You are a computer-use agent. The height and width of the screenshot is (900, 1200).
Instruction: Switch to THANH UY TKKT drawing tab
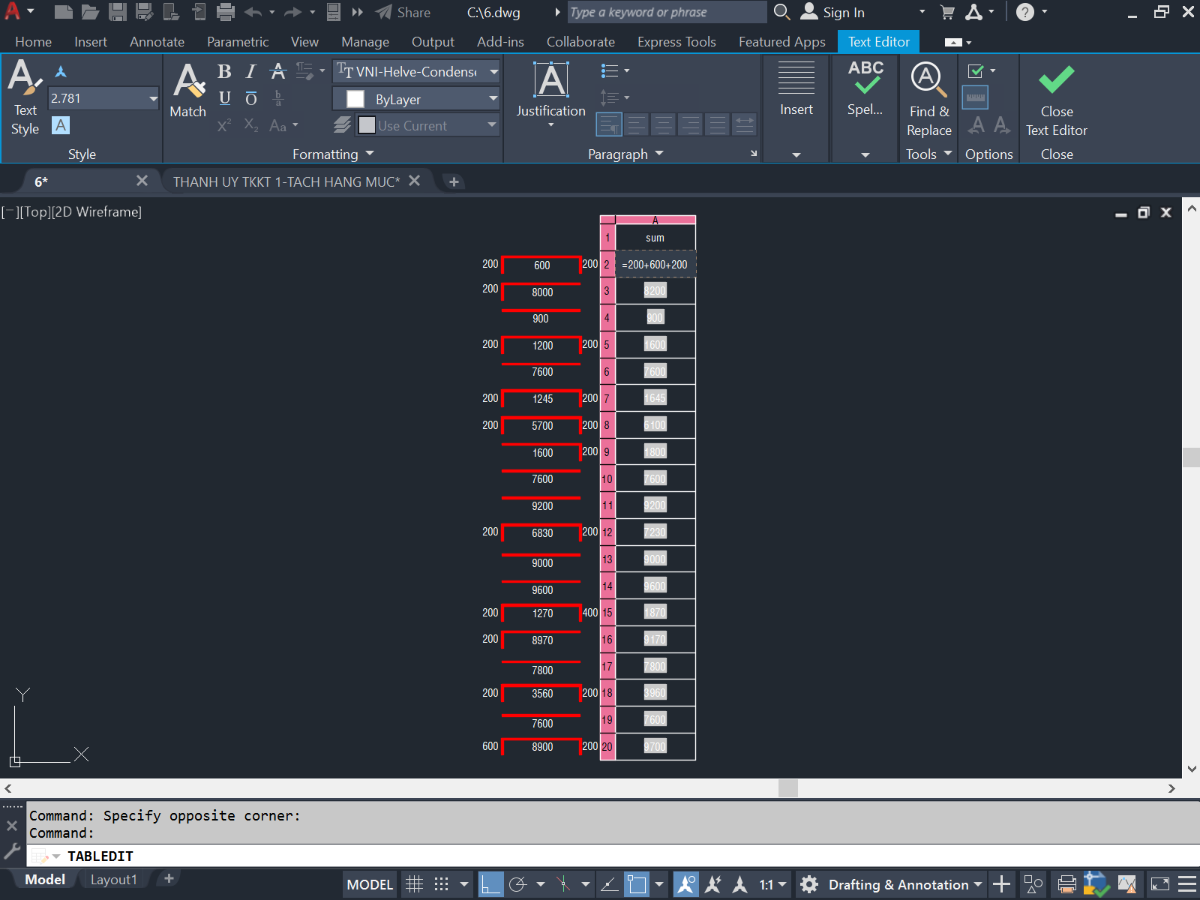coord(286,181)
